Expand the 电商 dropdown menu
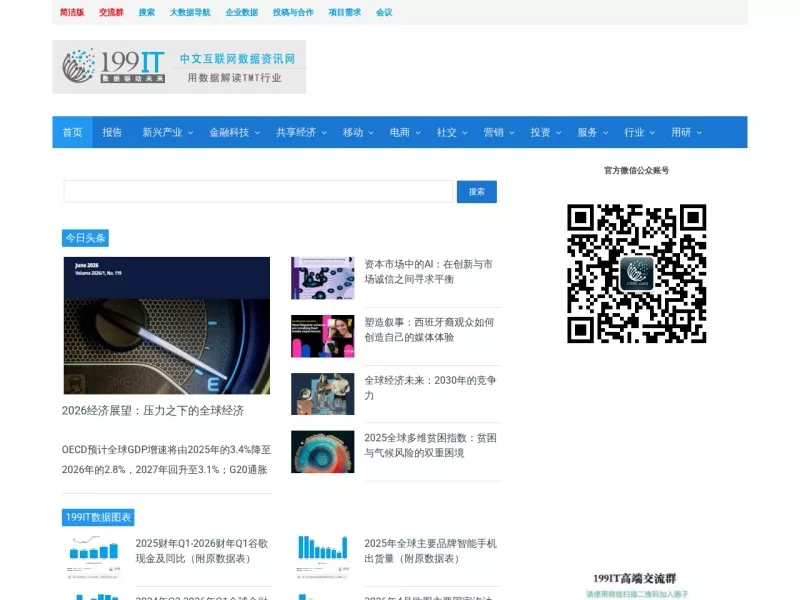The image size is (800, 600). pos(405,132)
